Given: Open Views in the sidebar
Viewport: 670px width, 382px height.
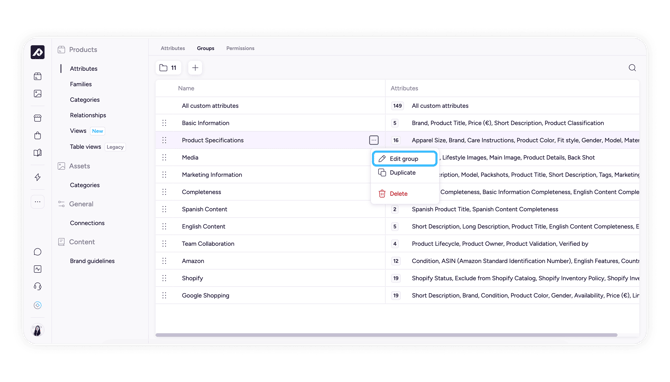Looking at the screenshot, I should 78,131.
